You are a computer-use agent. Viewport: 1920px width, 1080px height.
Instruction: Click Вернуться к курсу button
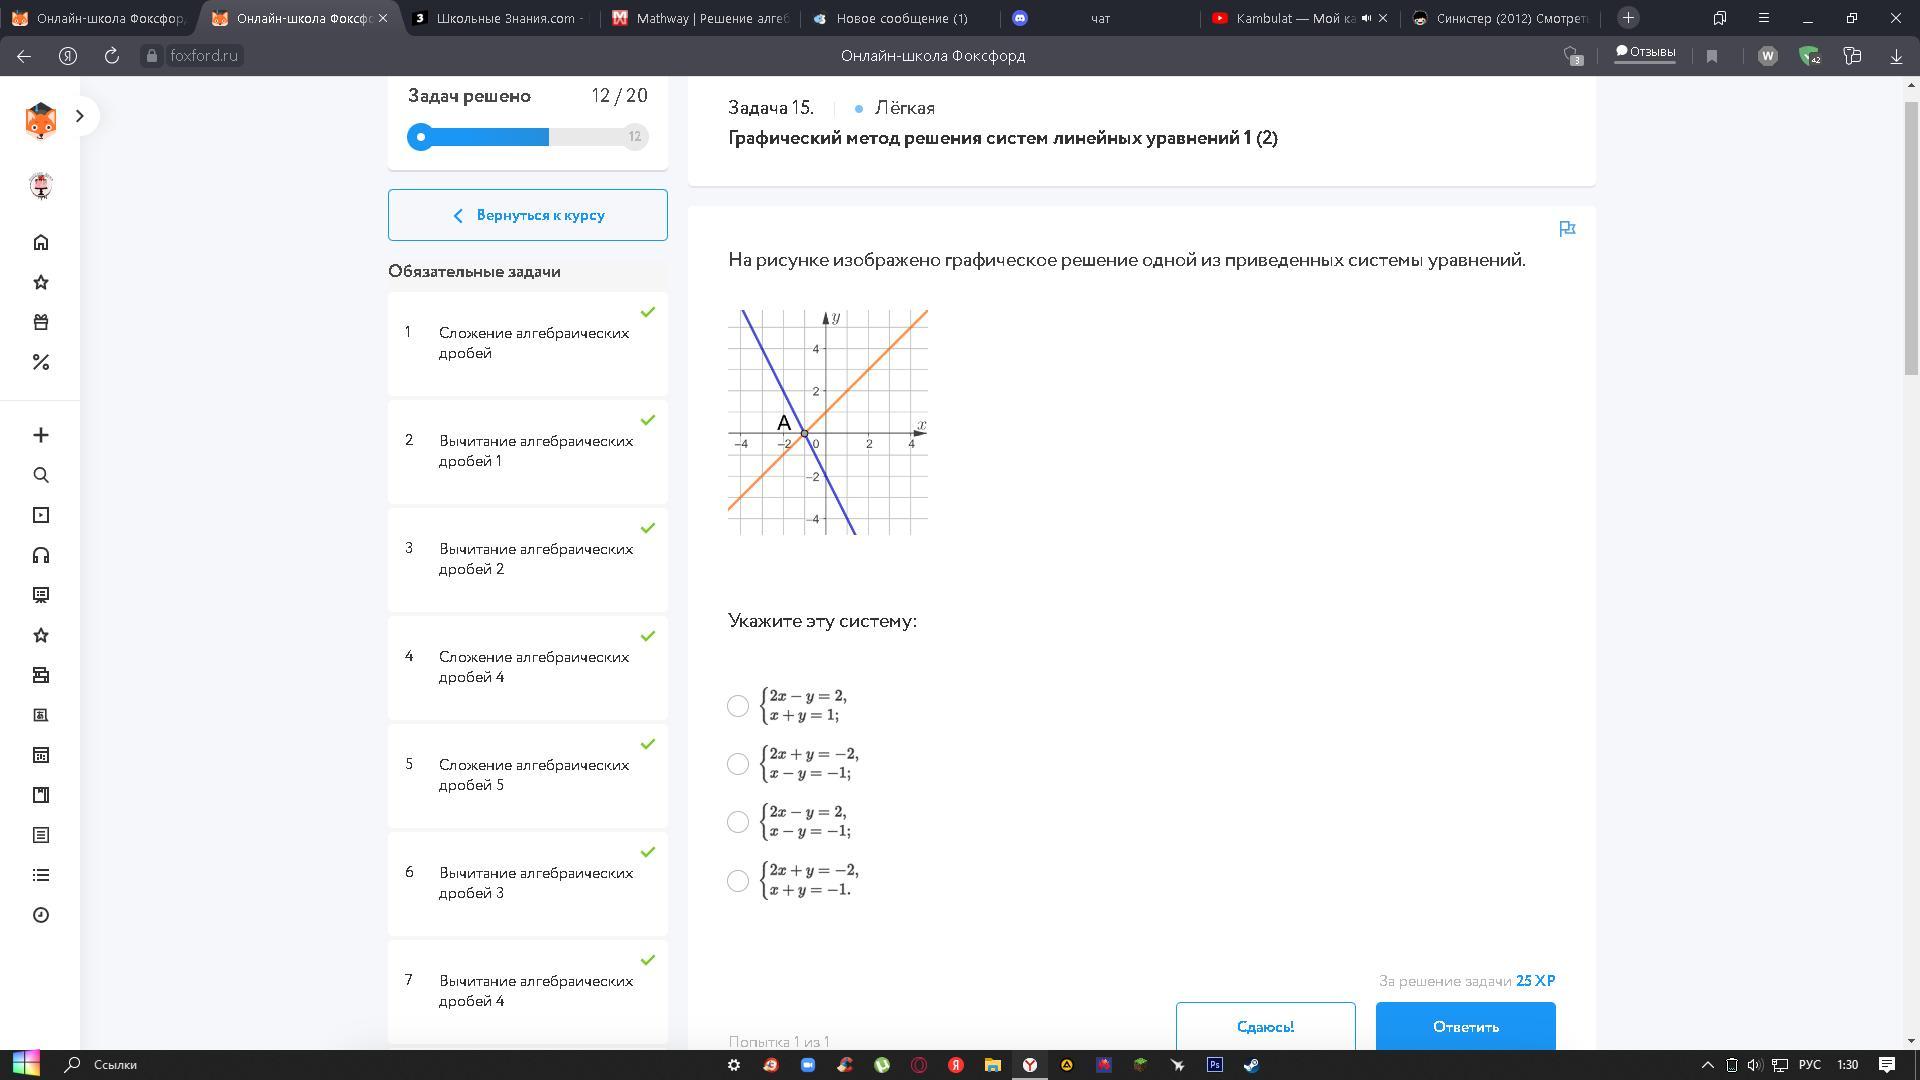click(528, 215)
